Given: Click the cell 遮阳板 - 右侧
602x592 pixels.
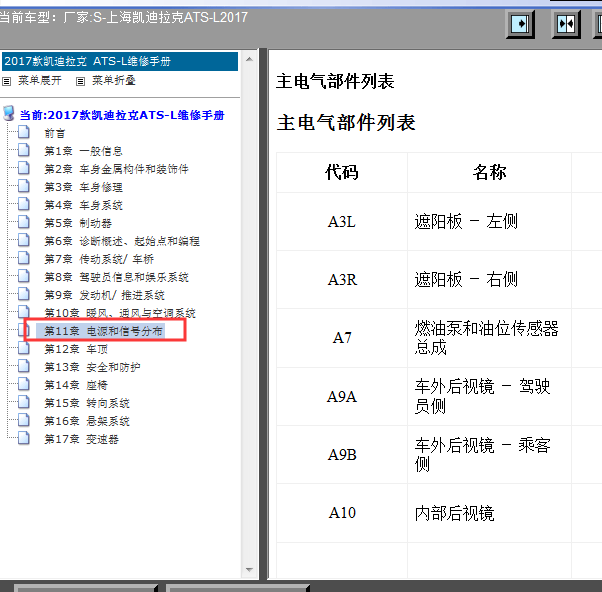Looking at the screenshot, I should pyautogui.click(x=490, y=279).
